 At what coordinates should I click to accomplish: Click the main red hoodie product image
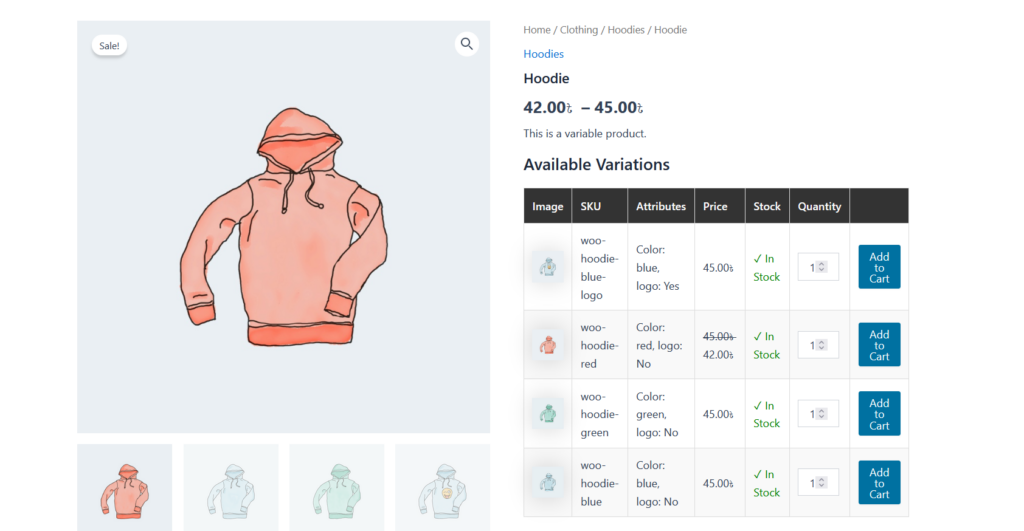coord(283,228)
